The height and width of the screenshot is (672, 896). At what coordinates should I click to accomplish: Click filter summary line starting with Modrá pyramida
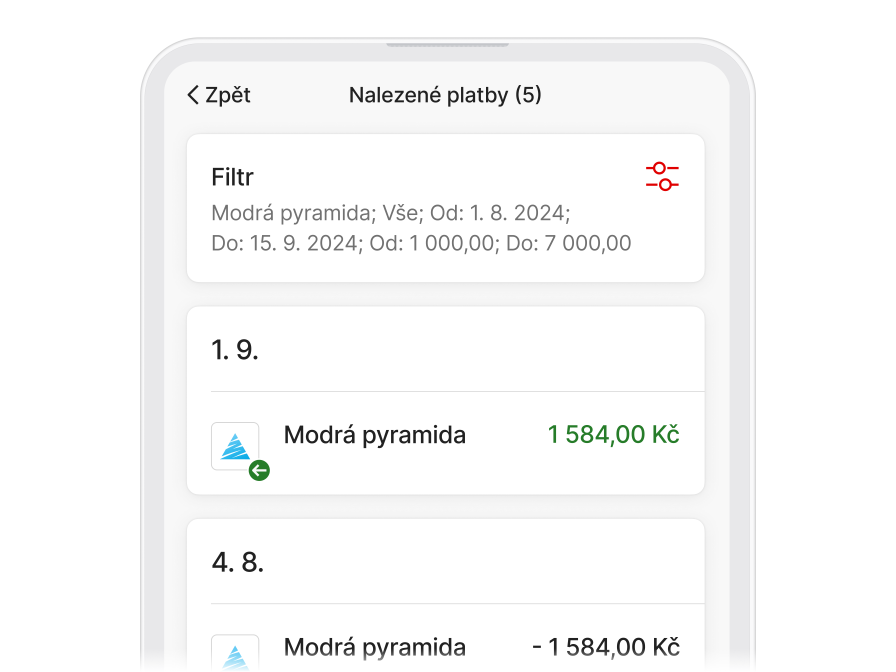[390, 213]
